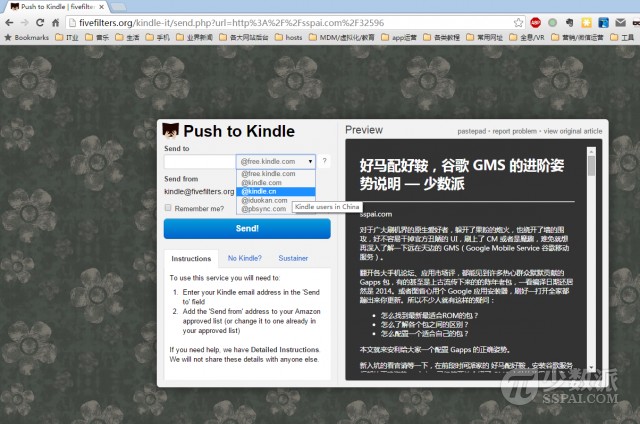This screenshot has width=640, height=424.
Task: Bookmark this page with the star icon
Action: tap(518, 22)
